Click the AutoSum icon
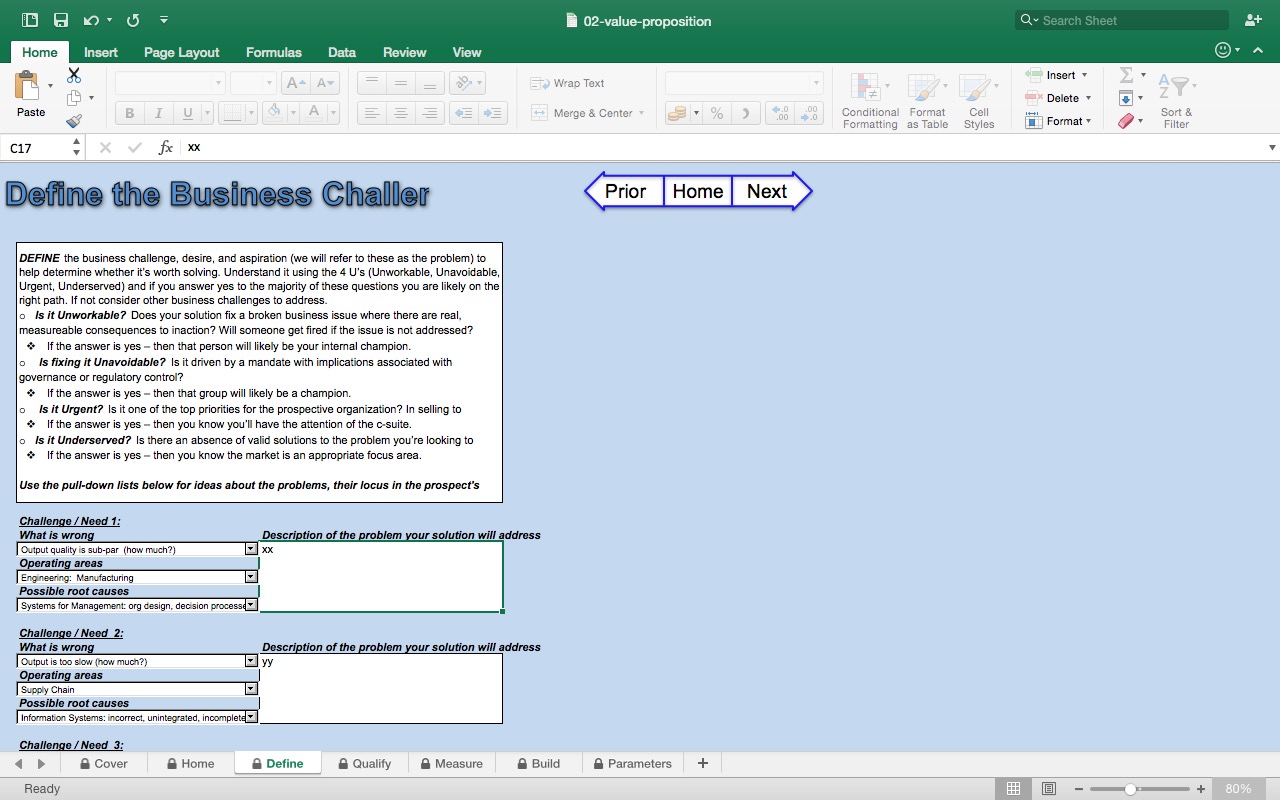 [1127, 74]
